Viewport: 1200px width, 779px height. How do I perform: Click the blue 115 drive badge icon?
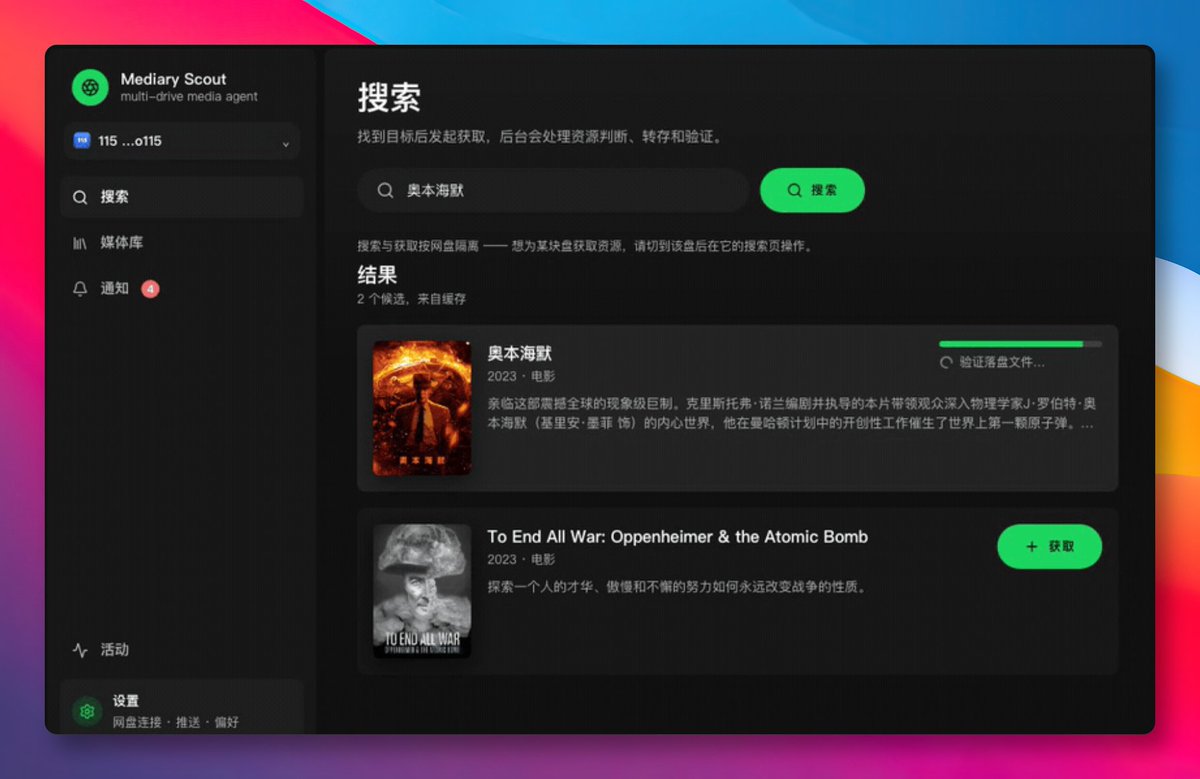coord(82,141)
